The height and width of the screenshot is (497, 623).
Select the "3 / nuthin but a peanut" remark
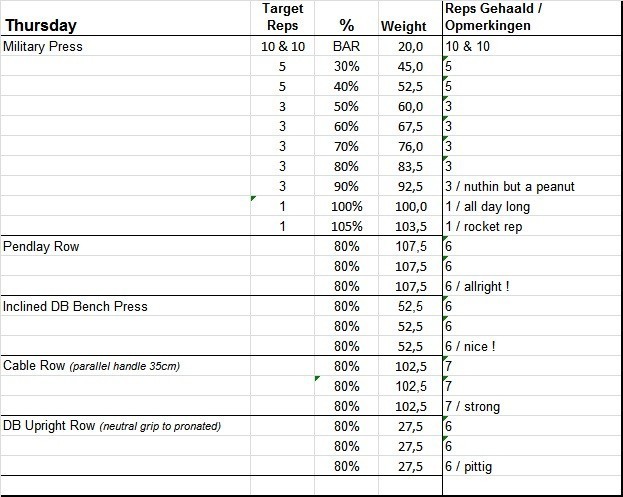pos(510,186)
